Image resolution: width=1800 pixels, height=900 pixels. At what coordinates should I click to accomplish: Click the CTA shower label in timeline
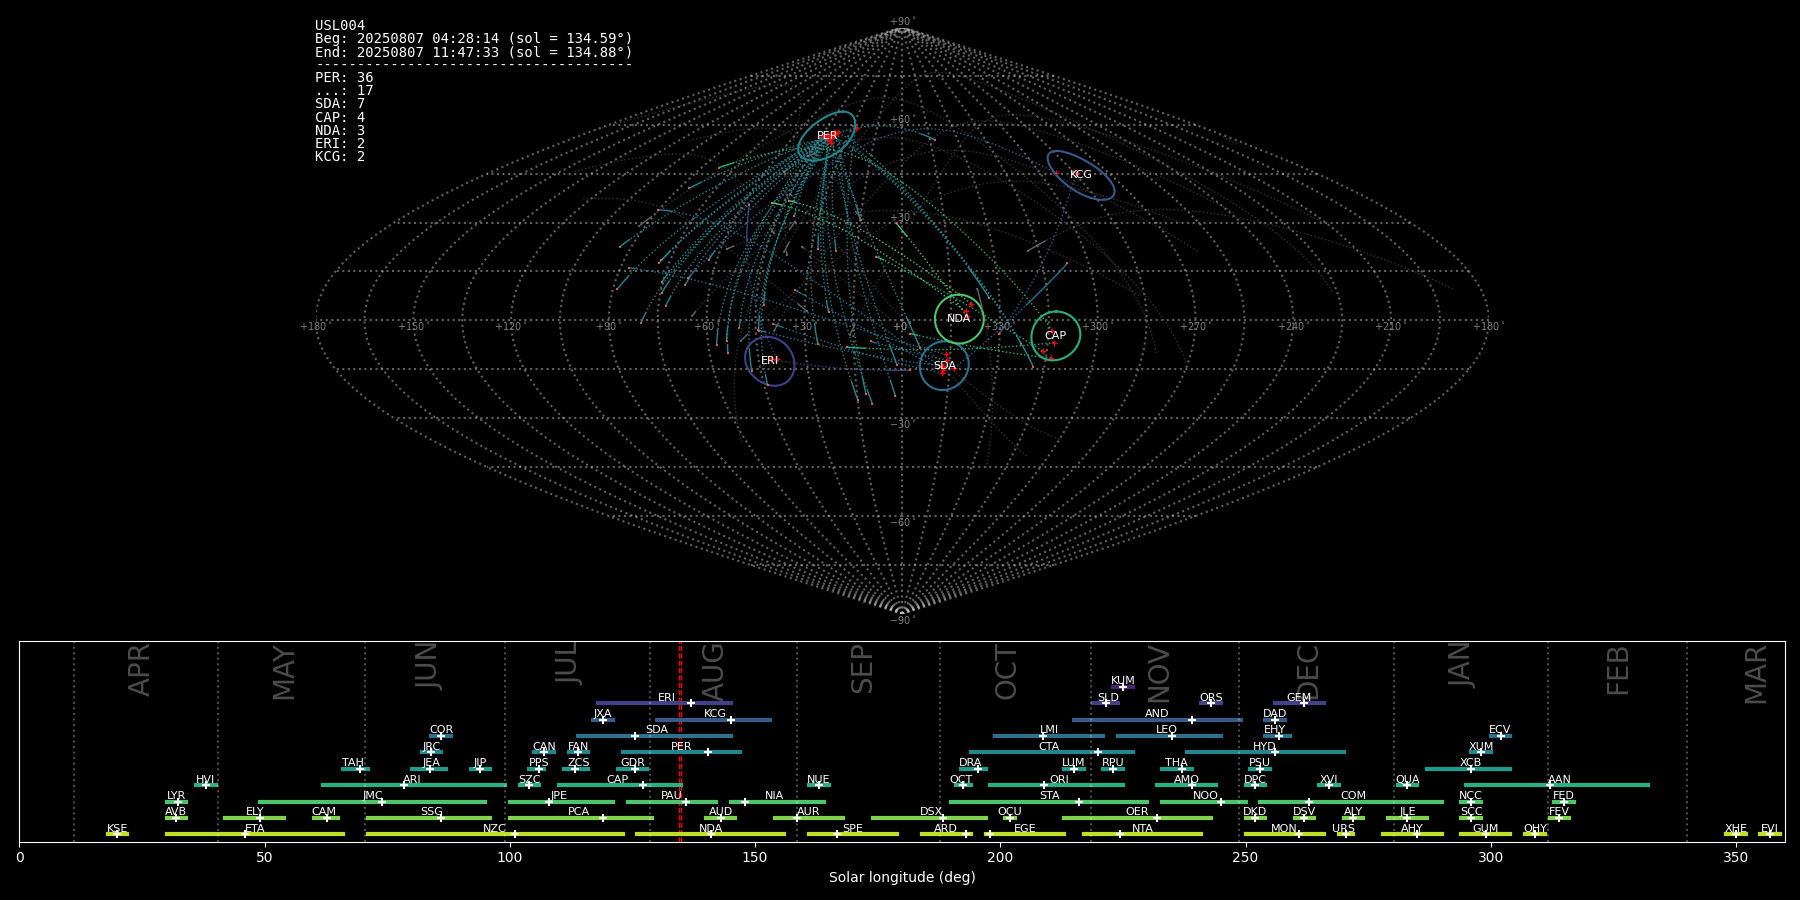[x=1049, y=747]
